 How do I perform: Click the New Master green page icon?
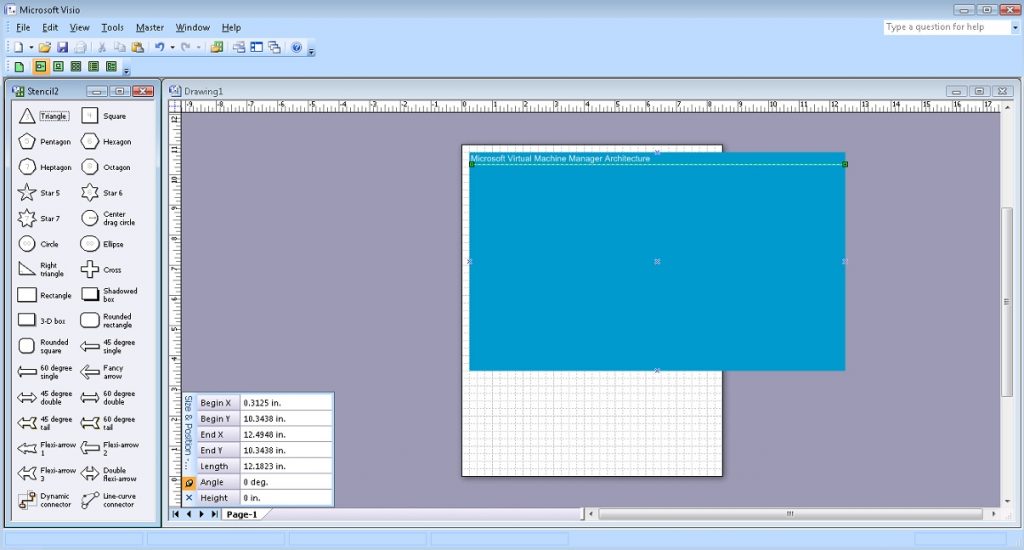pos(19,67)
